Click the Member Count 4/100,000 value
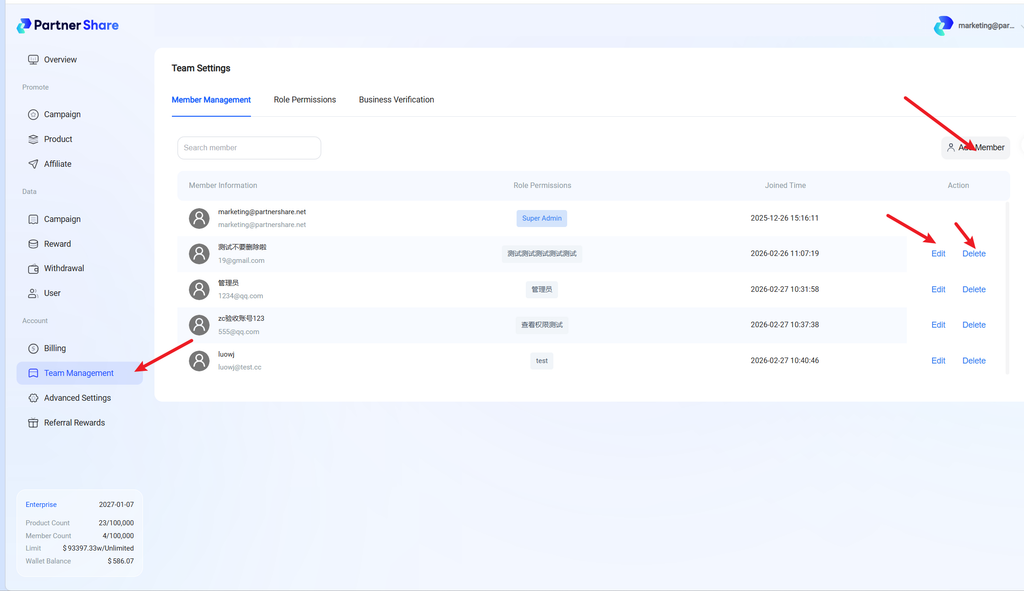 118,535
